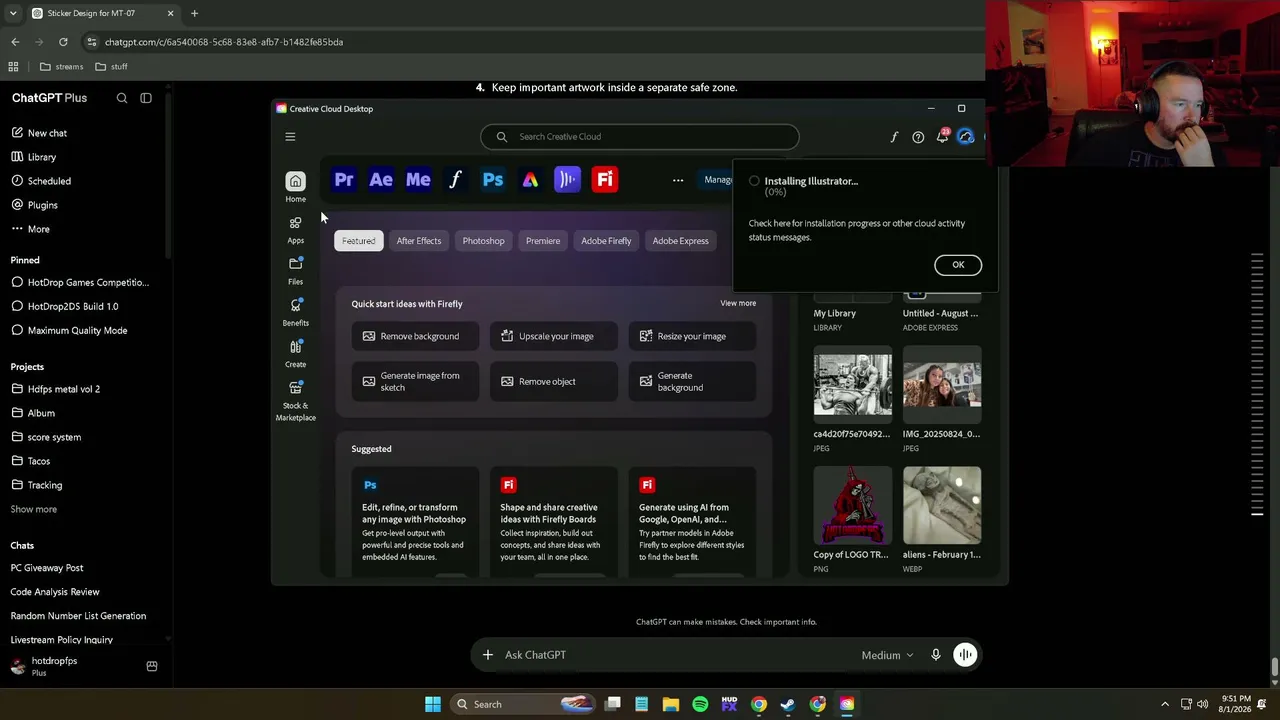This screenshot has width=1280, height=720.
Task: Add attachment with plus in ChatGPT composer
Action: pyautogui.click(x=488, y=655)
